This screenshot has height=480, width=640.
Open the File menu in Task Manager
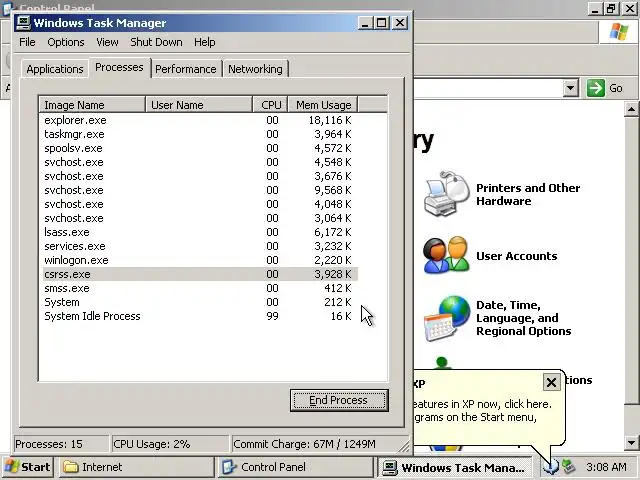[27, 42]
